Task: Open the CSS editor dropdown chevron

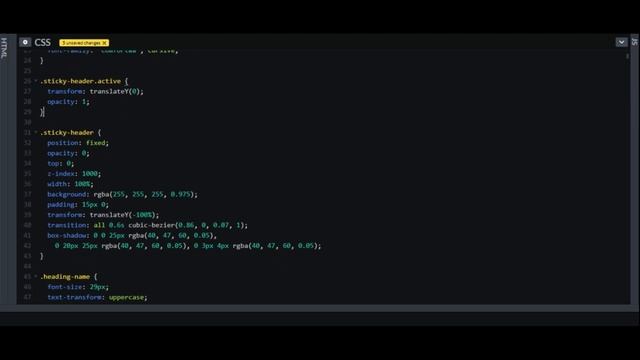Action: point(621,42)
